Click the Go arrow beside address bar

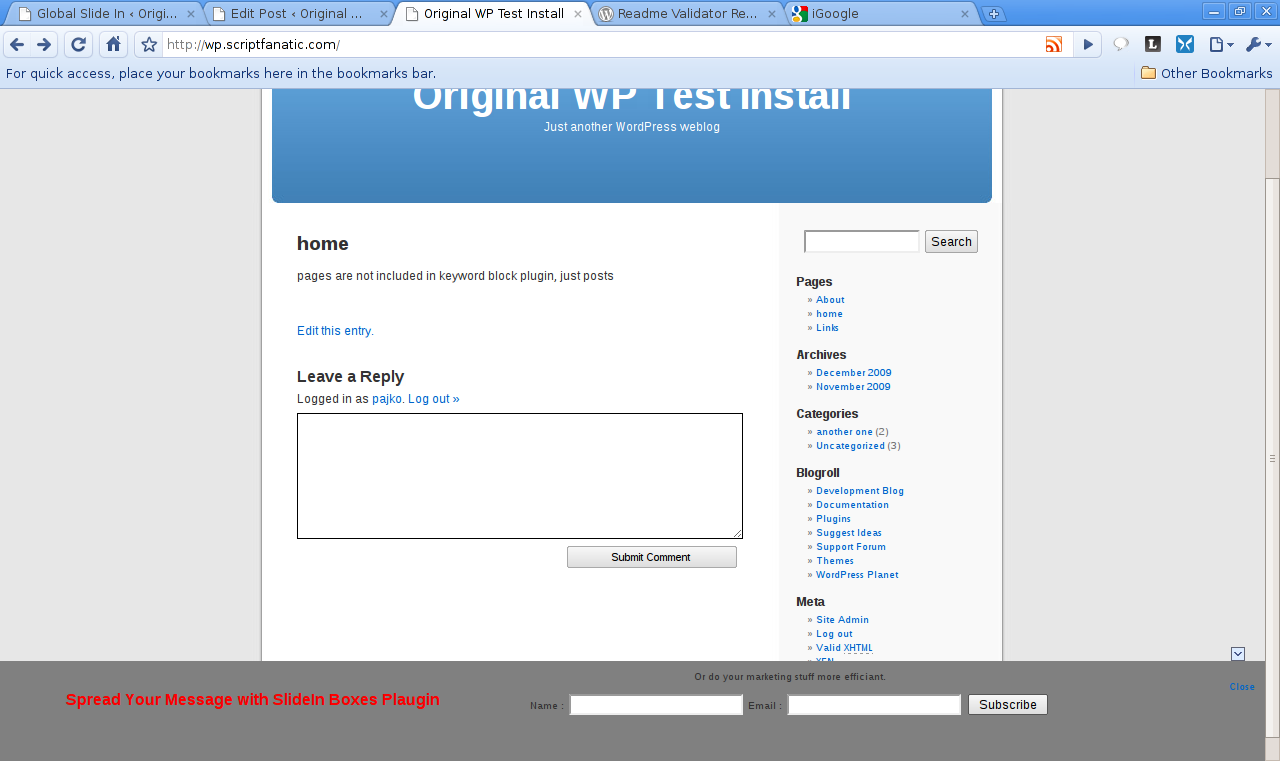pyautogui.click(x=1087, y=44)
